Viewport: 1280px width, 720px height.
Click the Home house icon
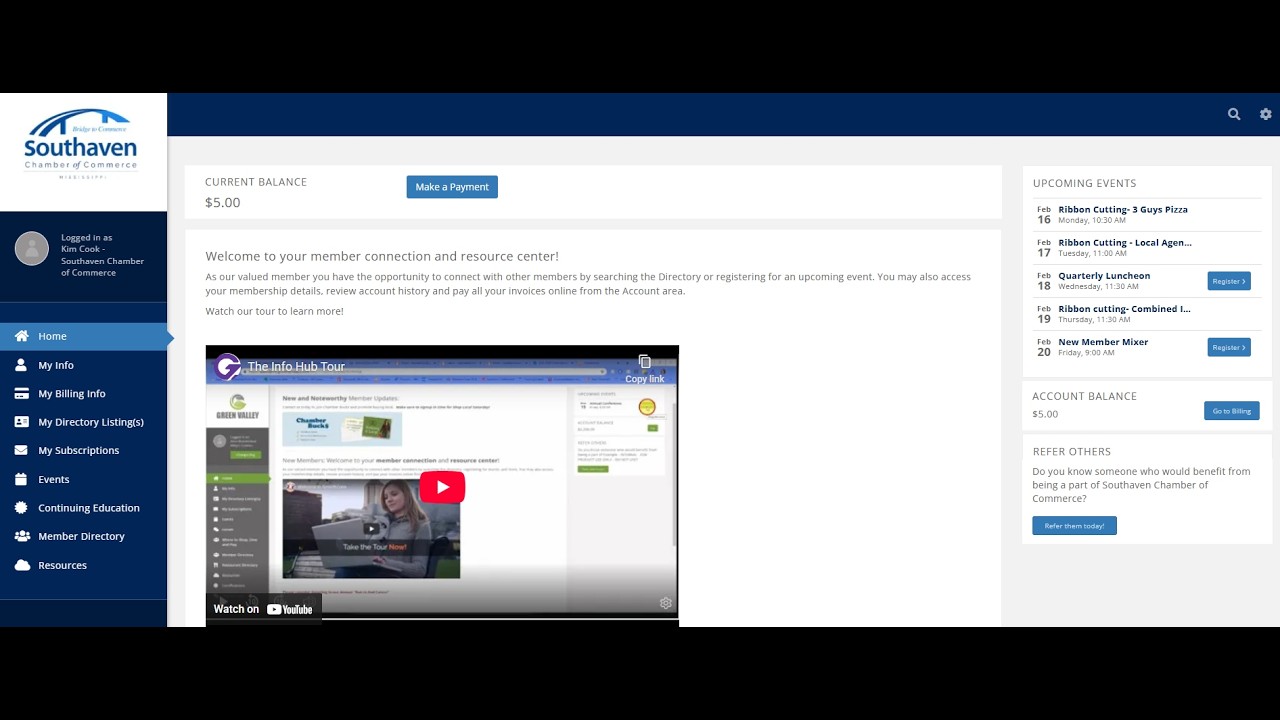coord(22,336)
